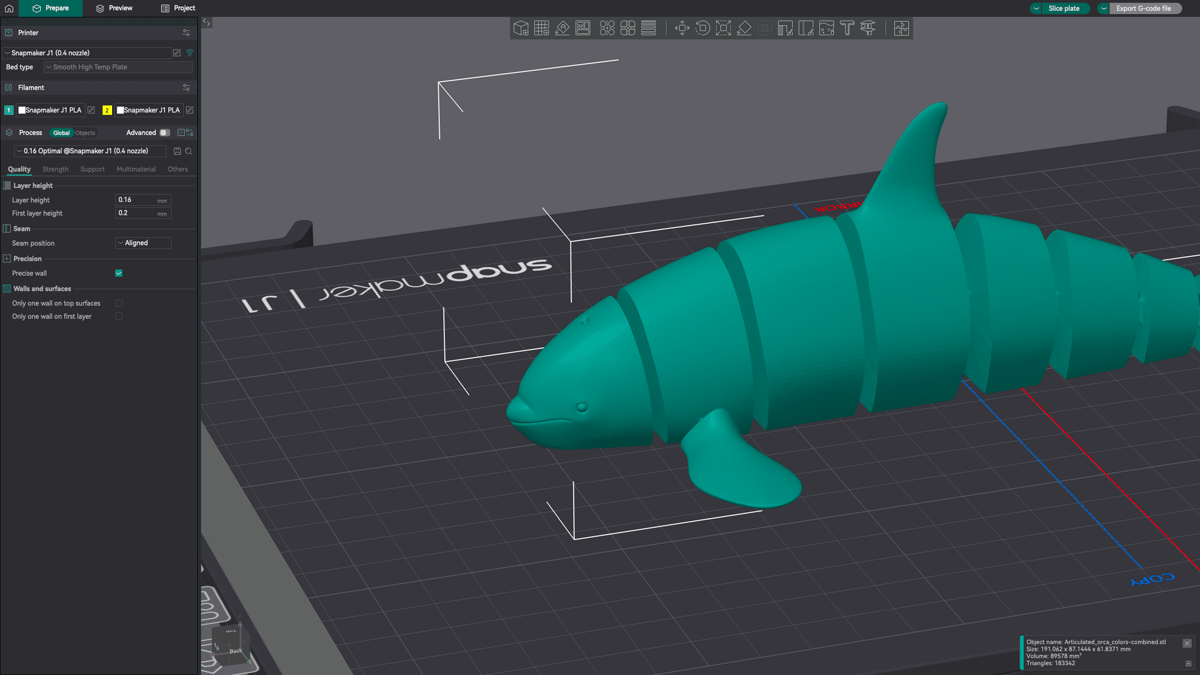Select the Rotate tool
The height and width of the screenshot is (675, 1200).
(x=703, y=28)
